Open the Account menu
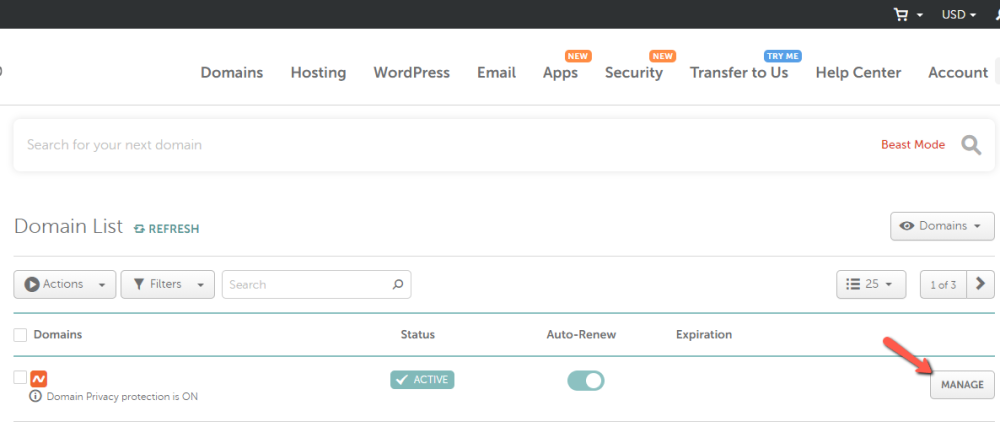1000x422 pixels. [958, 73]
